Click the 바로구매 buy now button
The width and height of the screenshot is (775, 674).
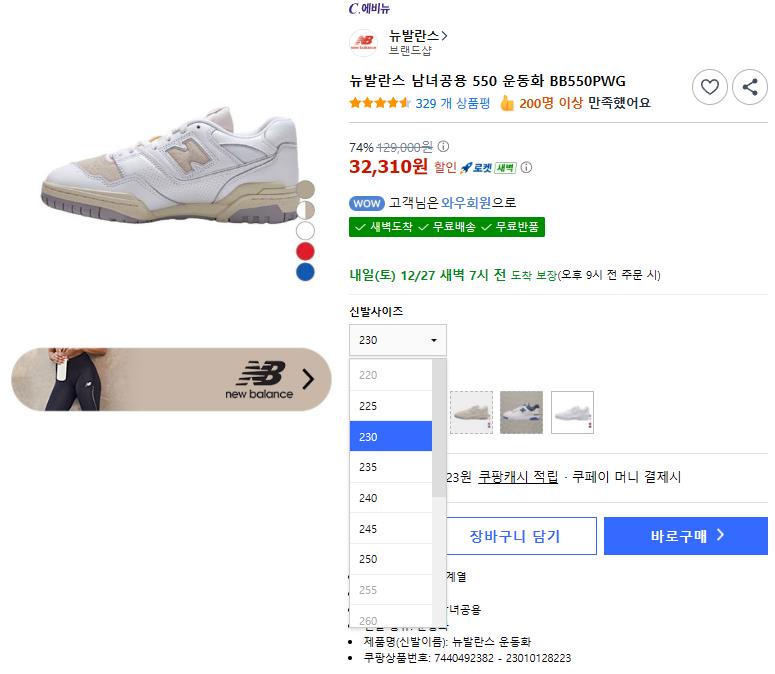coord(687,536)
